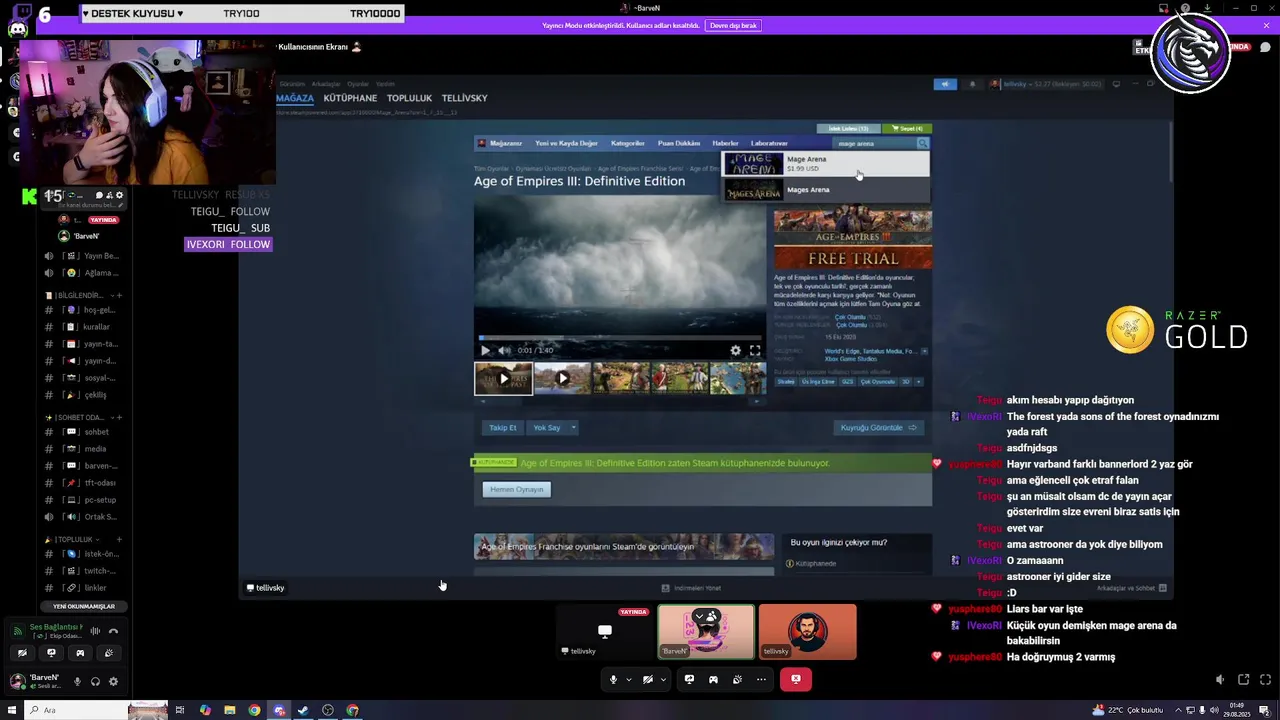1280x720 pixels.
Task: Toggle fullscreen on the trailer player
Action: click(x=755, y=350)
